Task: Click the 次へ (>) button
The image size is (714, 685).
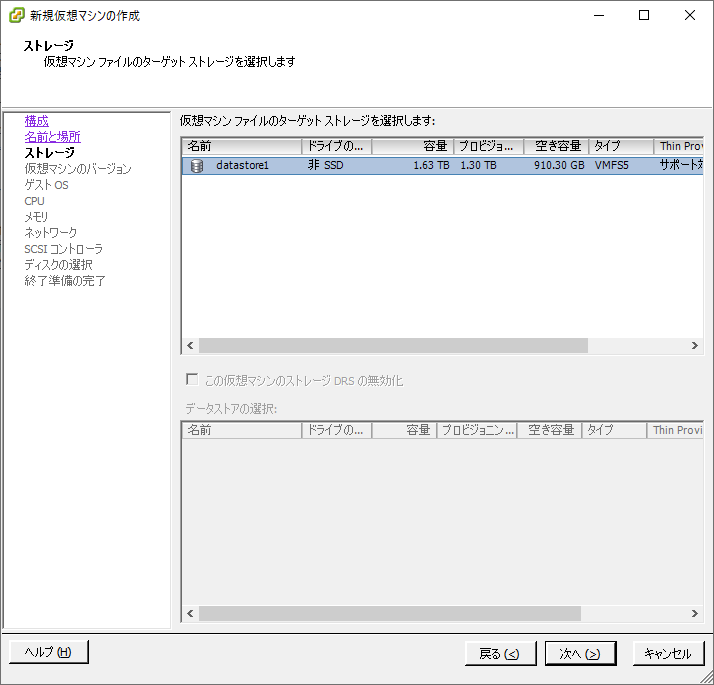Action: pyautogui.click(x=580, y=654)
